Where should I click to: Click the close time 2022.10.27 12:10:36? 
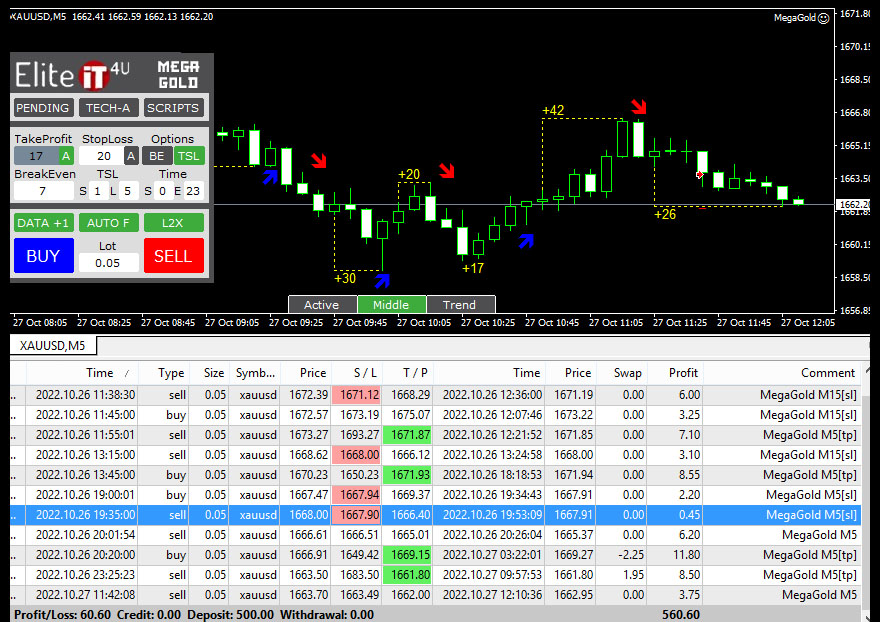492,595
